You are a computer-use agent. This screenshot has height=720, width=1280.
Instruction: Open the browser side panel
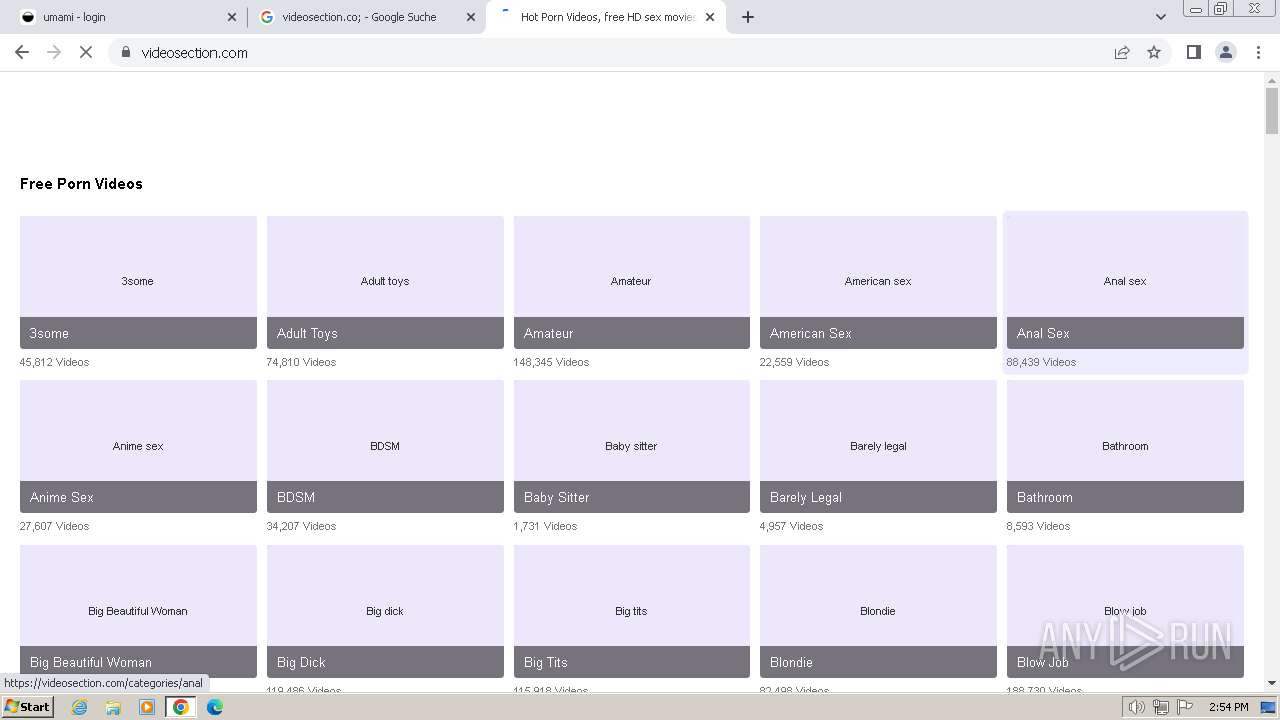tap(1193, 52)
